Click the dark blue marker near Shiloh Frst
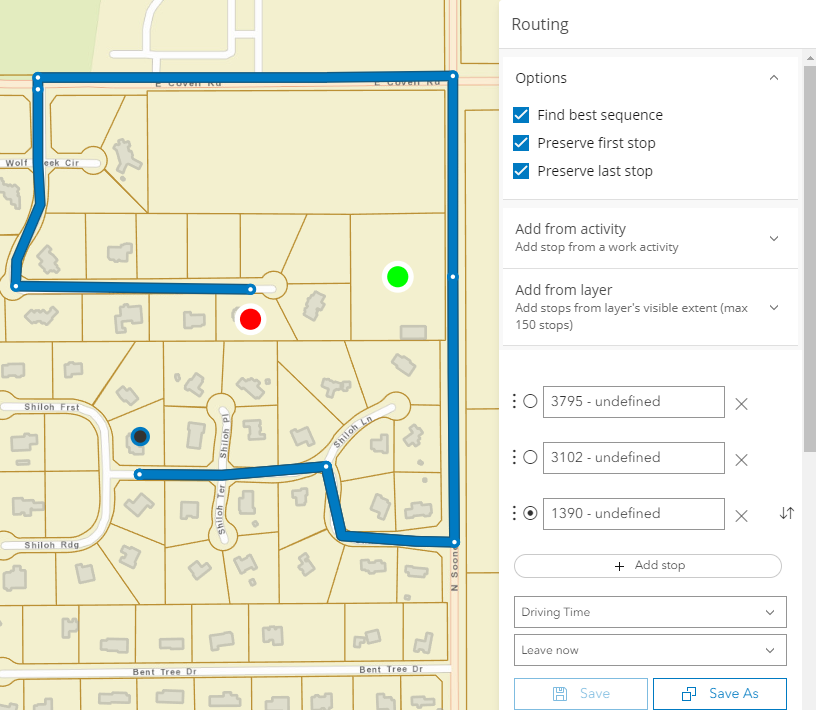The image size is (816, 710). [140, 436]
